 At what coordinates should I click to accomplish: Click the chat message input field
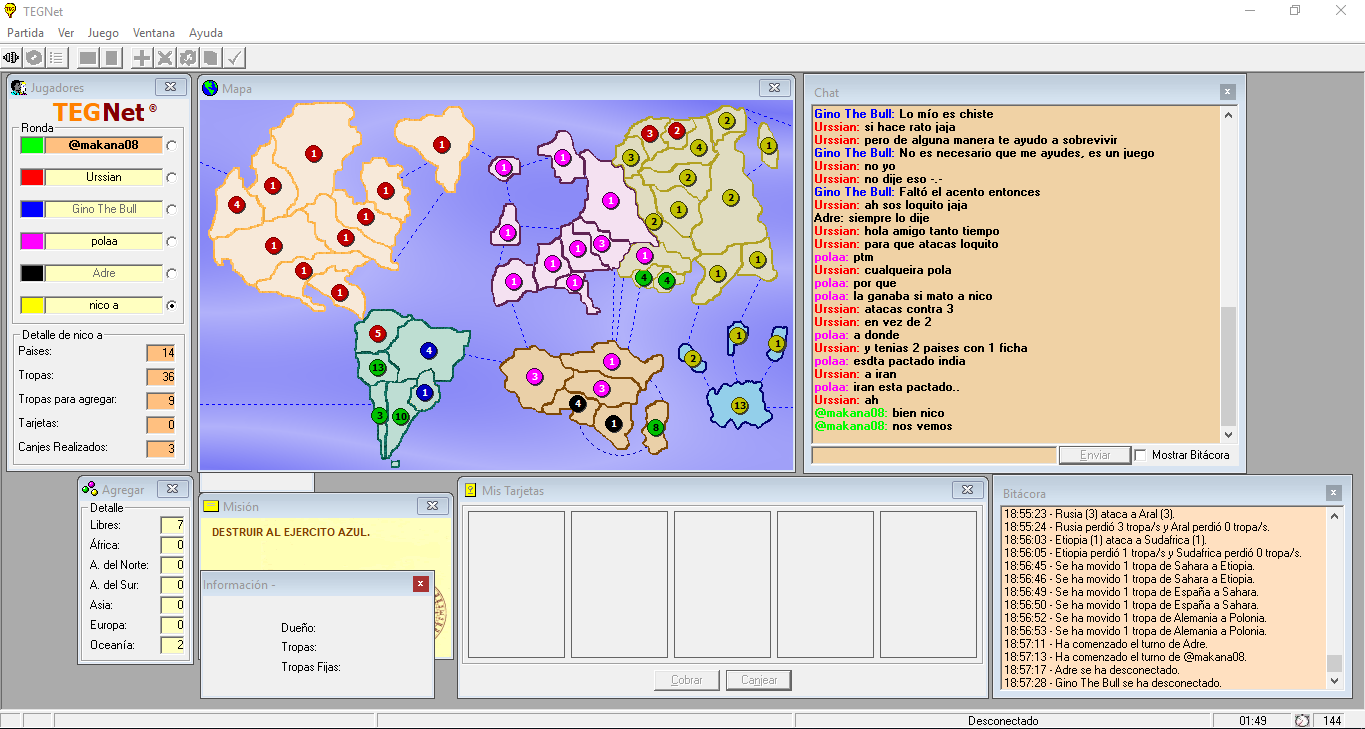point(933,455)
